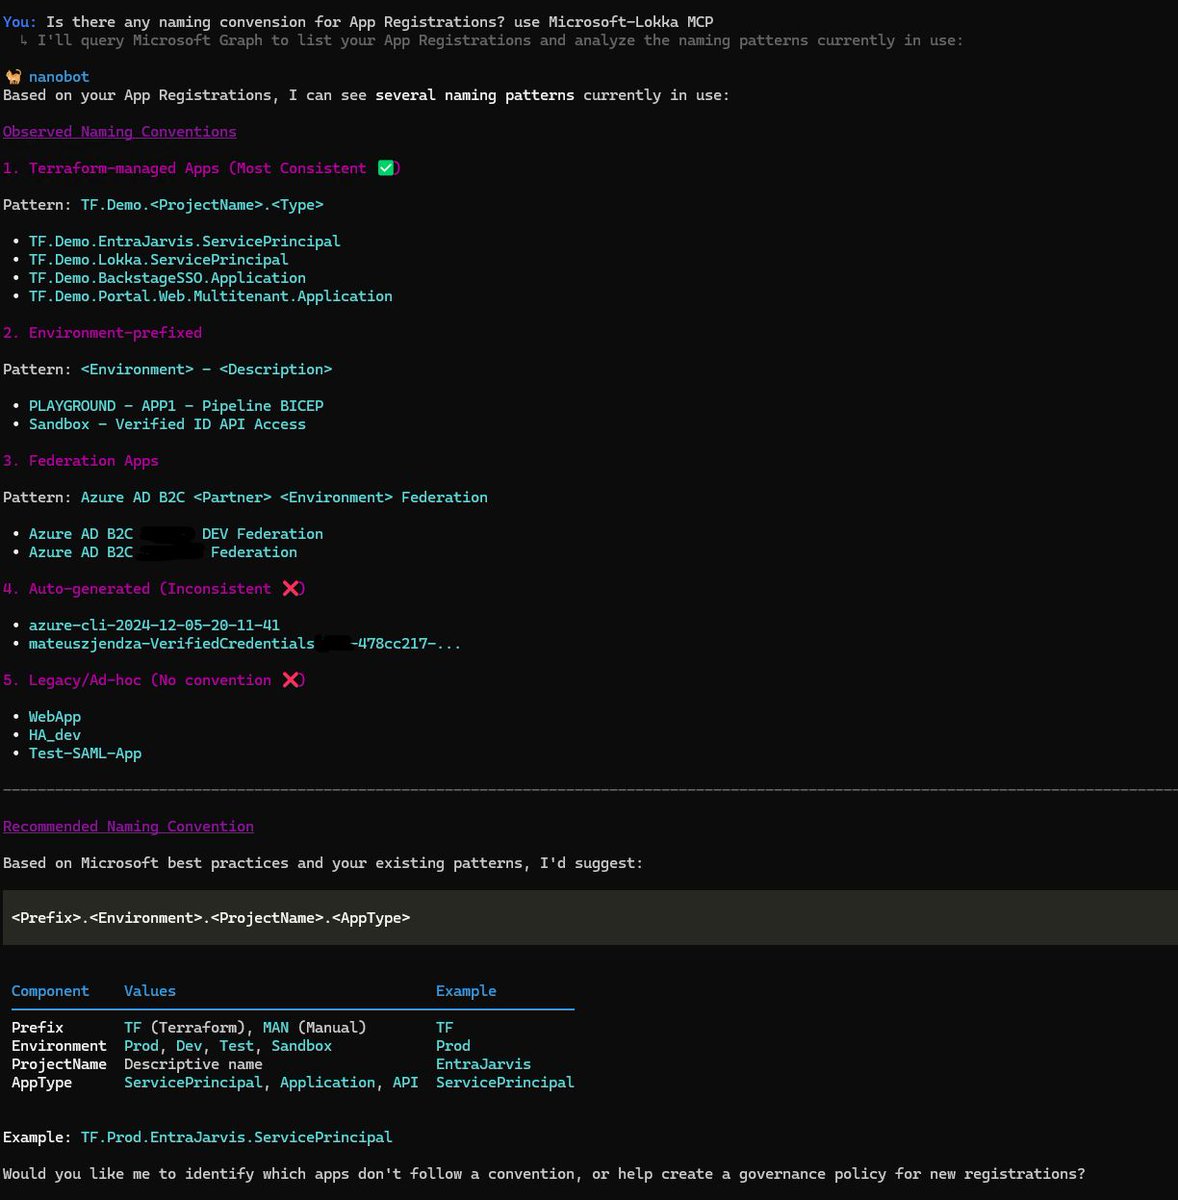Select TF.Demo.Lokka.ServicePrincipal list entry
The height and width of the screenshot is (1200, 1178).
pos(158,260)
